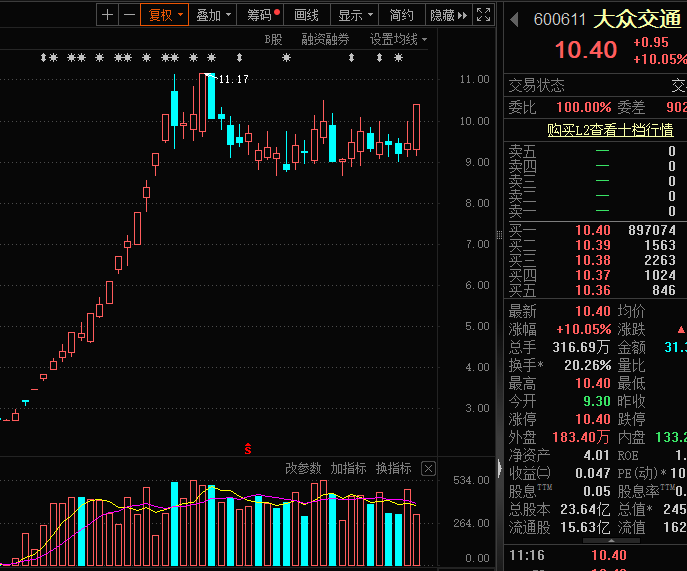Toggle fullscreen chart icon

pyautogui.click(x=484, y=15)
